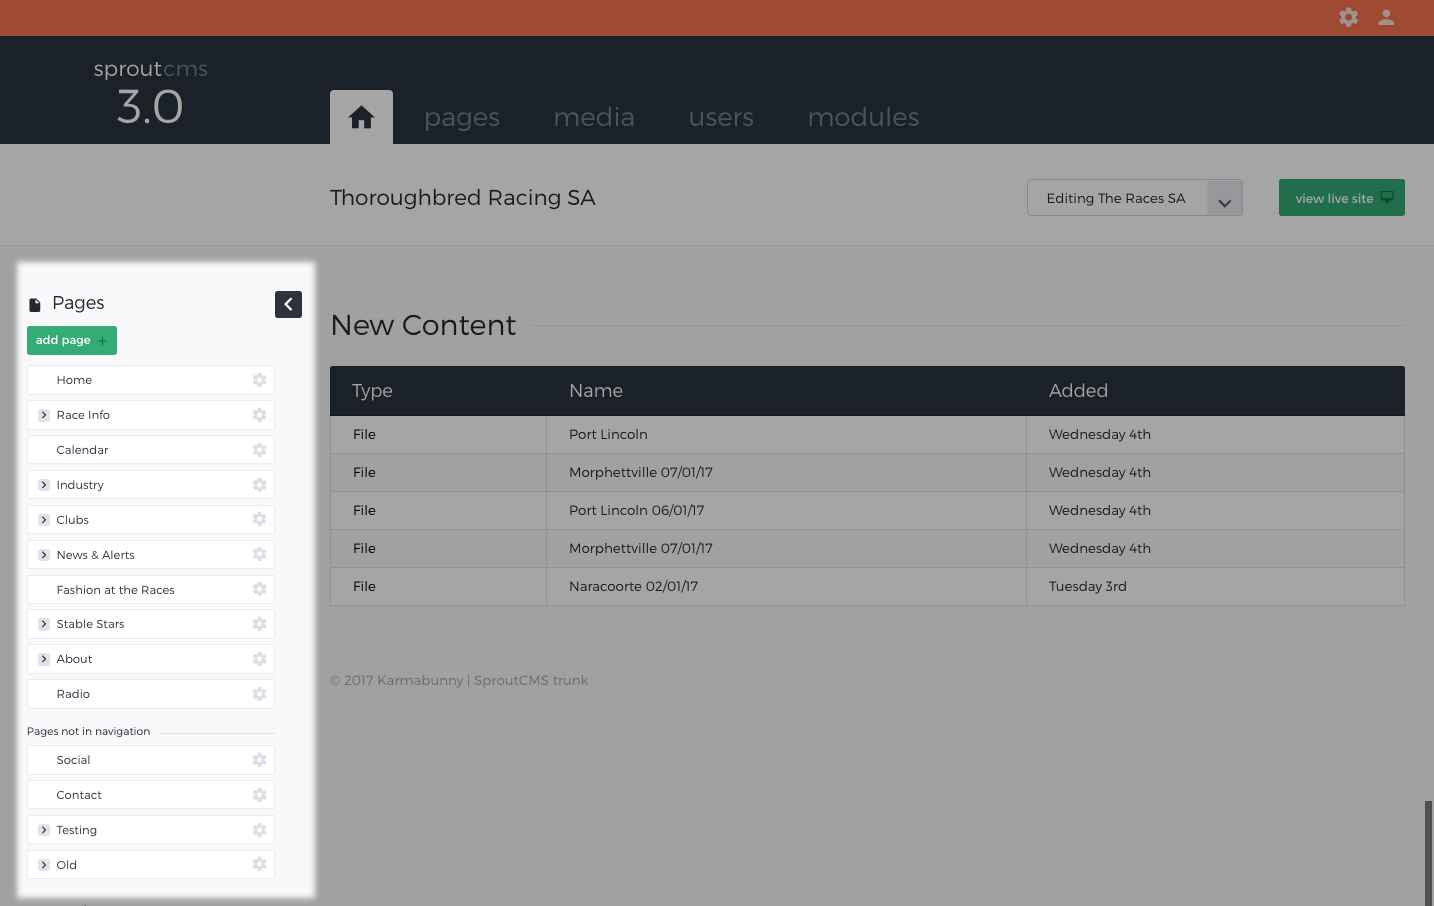Click the SproutCMS 3.0 logo
This screenshot has width=1434, height=906.
pos(150,93)
